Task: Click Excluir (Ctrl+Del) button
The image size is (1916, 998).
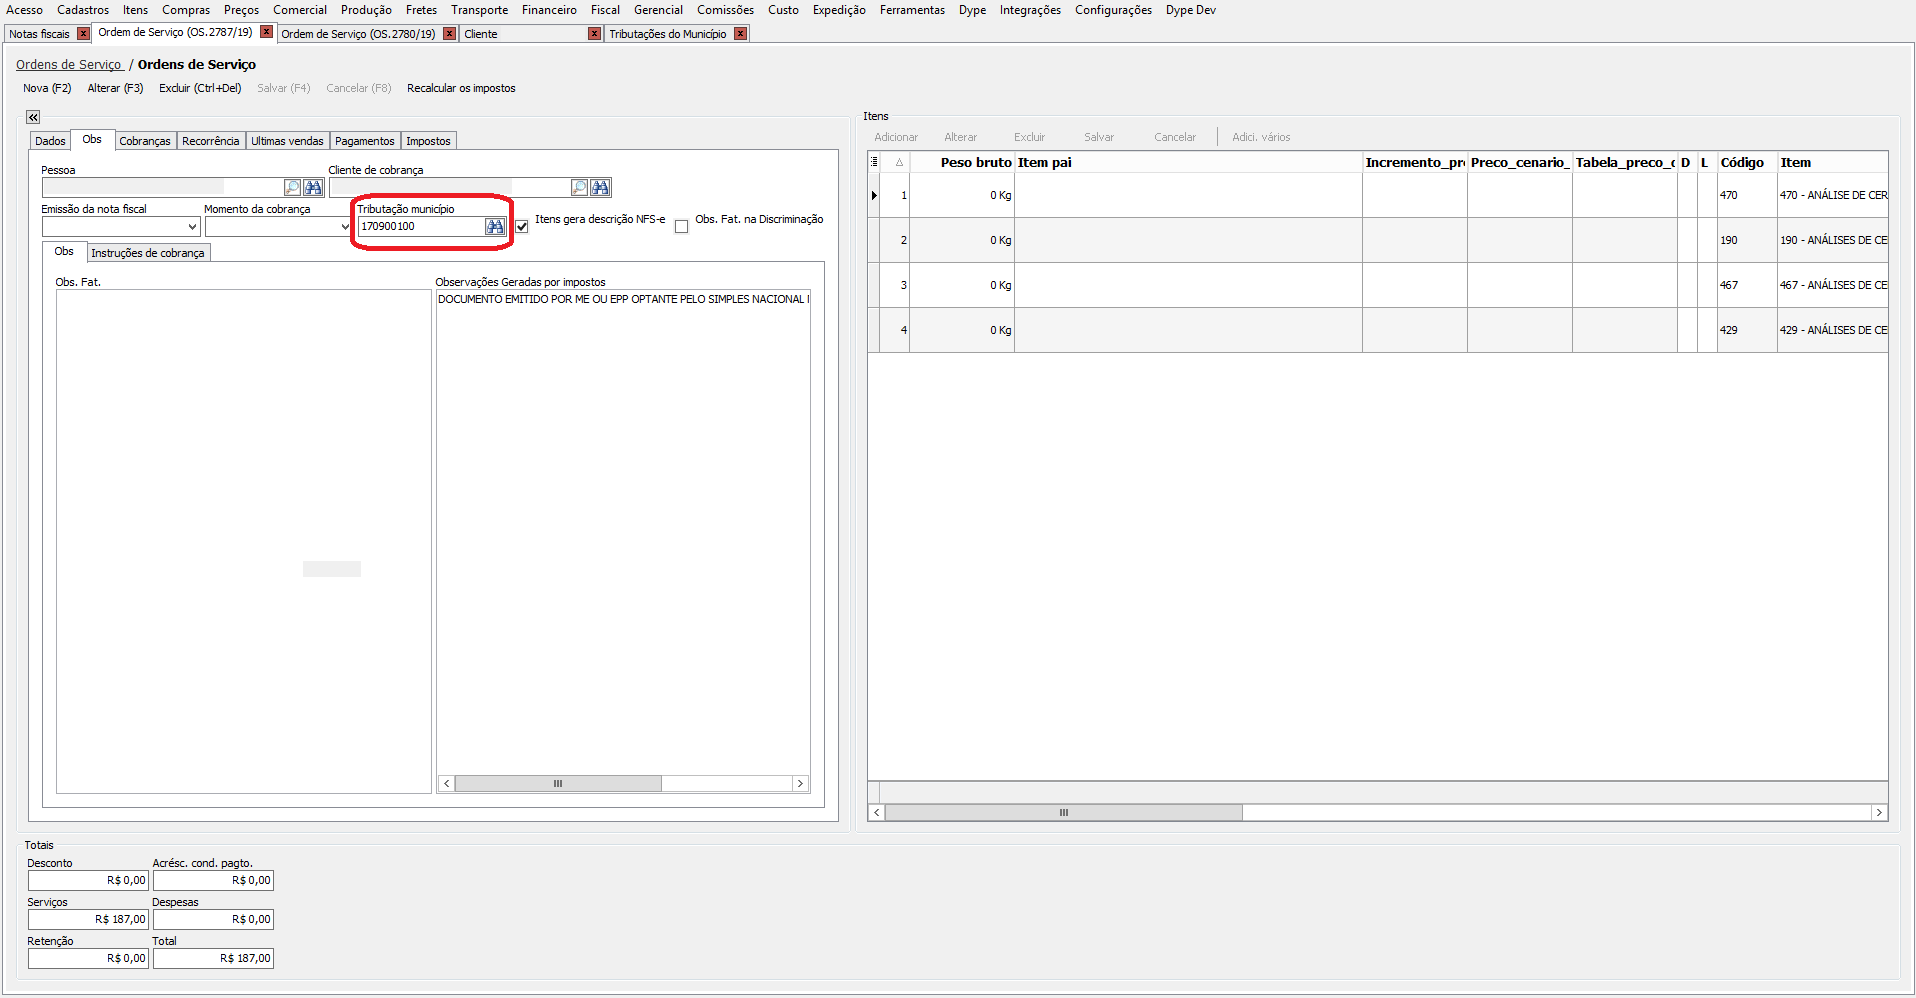Action: coord(200,88)
